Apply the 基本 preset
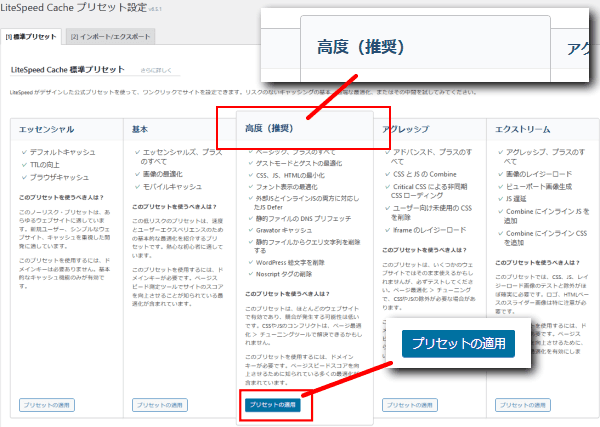 [162, 405]
